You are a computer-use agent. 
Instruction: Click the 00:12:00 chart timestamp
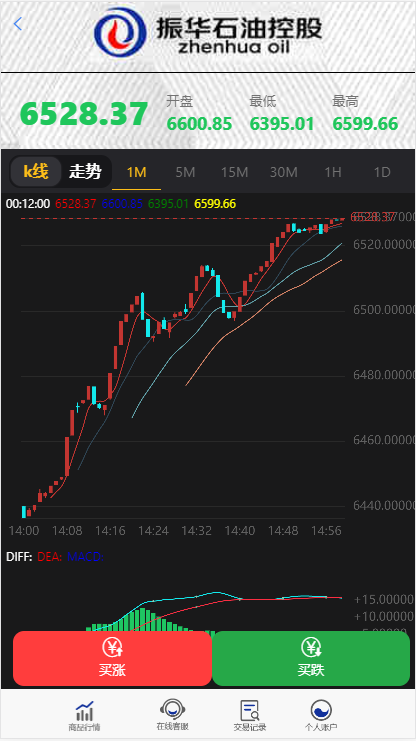28,204
